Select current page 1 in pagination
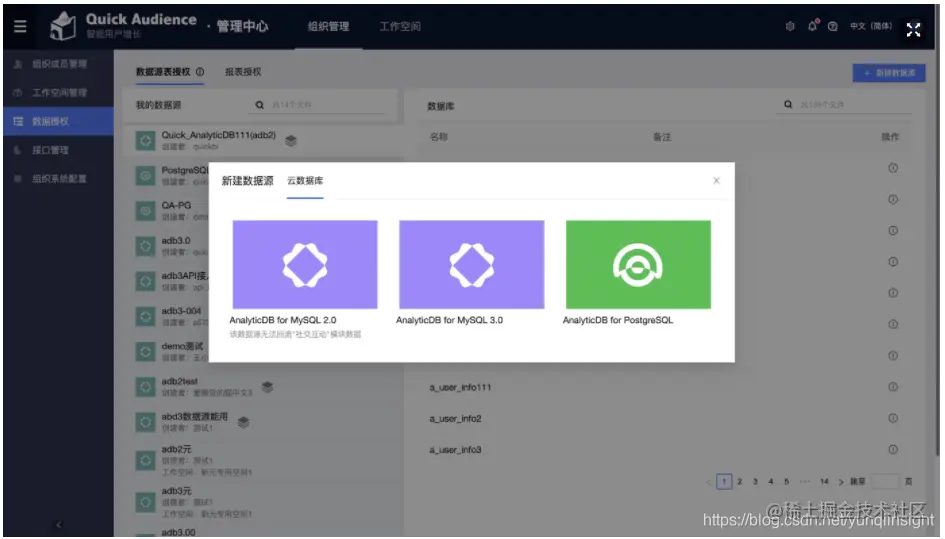Screen dimensions: 945x539 [x=724, y=482]
